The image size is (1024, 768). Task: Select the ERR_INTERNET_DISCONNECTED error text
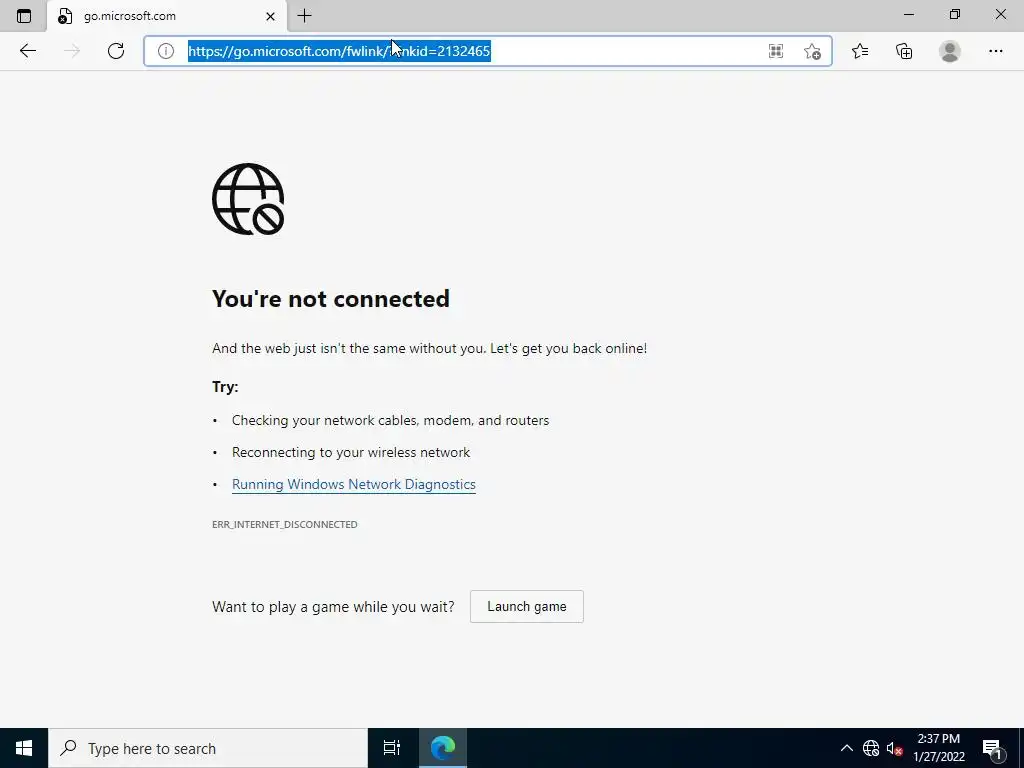pyautogui.click(x=285, y=524)
